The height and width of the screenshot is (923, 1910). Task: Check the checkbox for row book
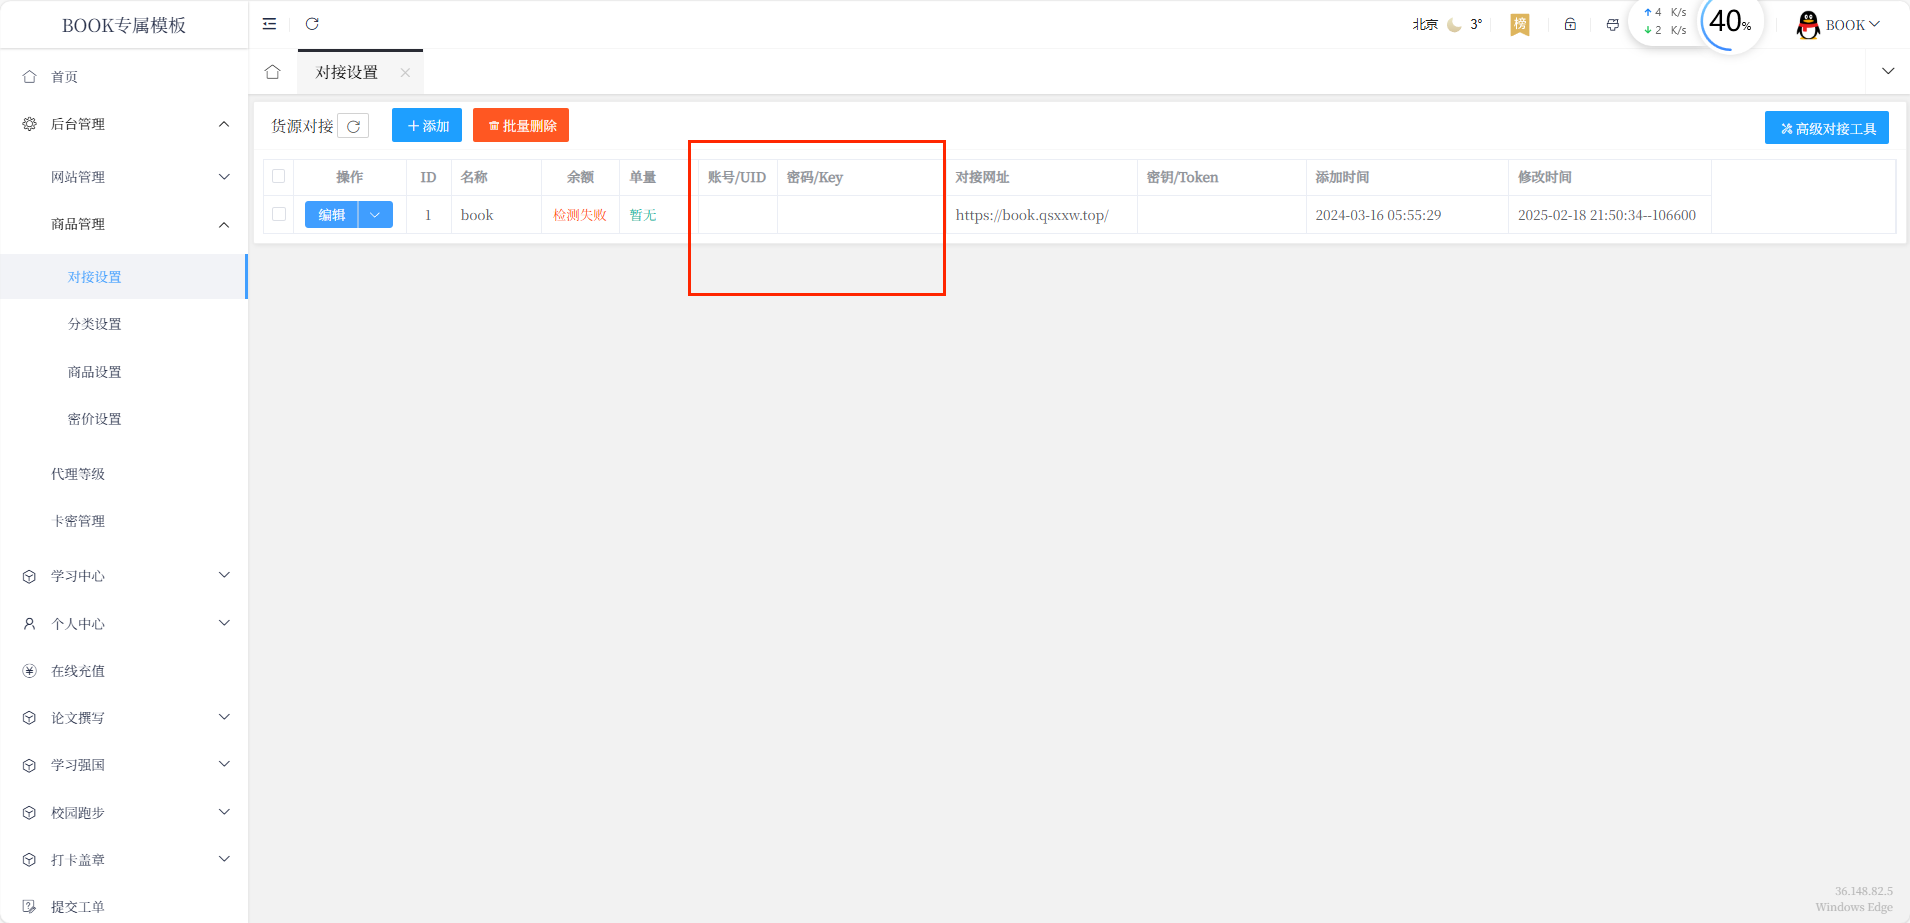point(279,214)
